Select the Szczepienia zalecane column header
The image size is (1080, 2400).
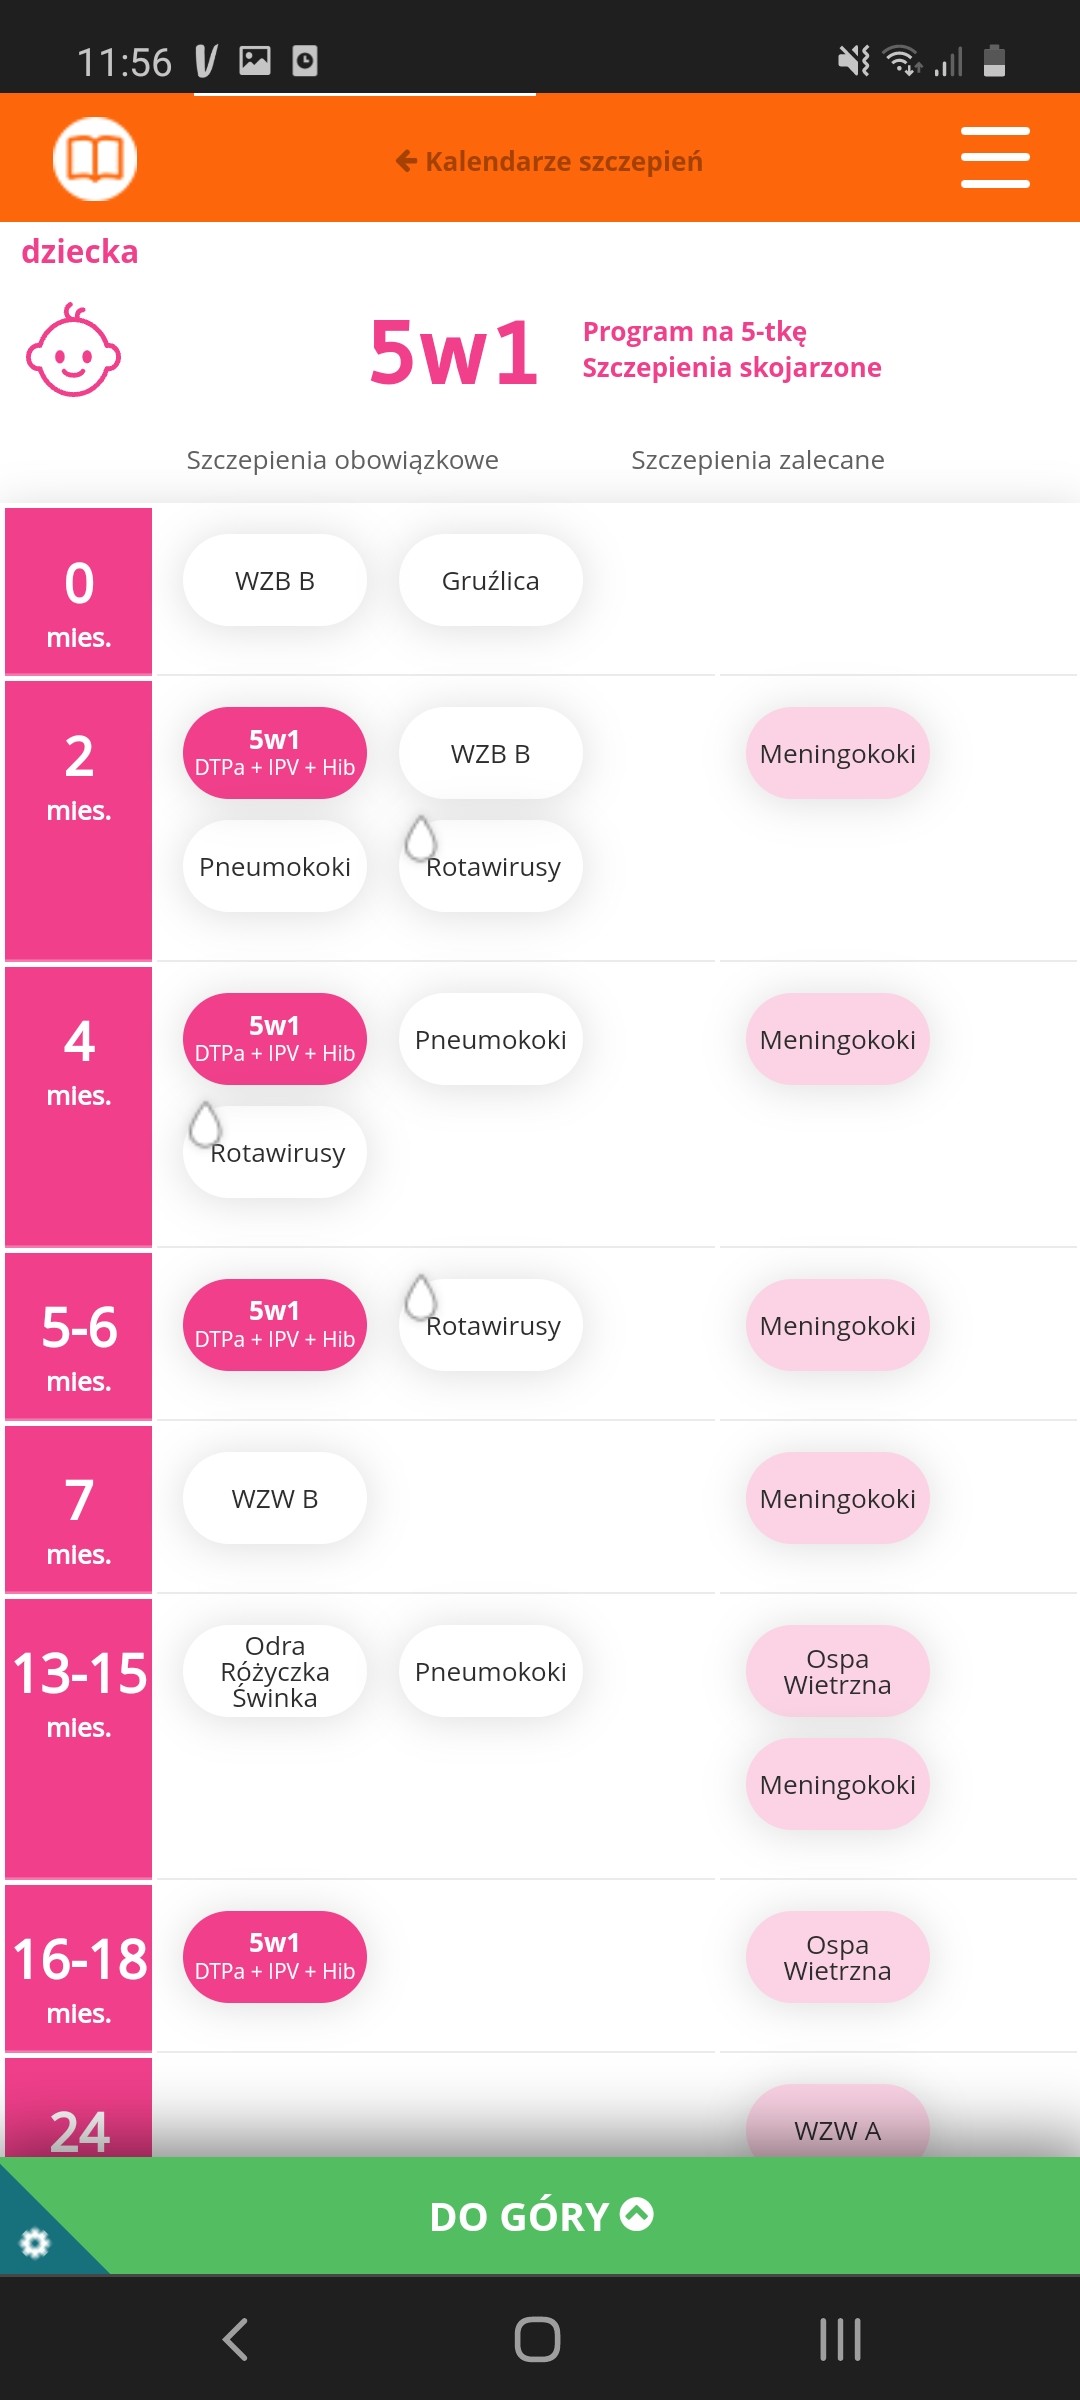757,460
